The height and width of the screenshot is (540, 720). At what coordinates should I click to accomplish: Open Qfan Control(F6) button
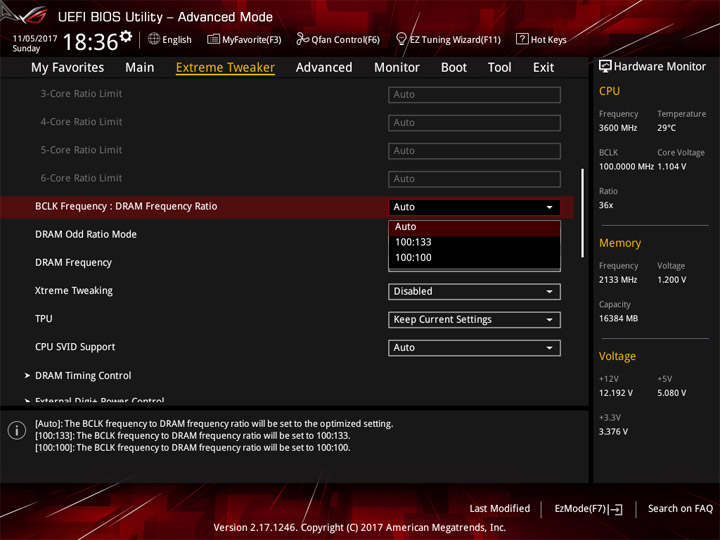click(338, 39)
